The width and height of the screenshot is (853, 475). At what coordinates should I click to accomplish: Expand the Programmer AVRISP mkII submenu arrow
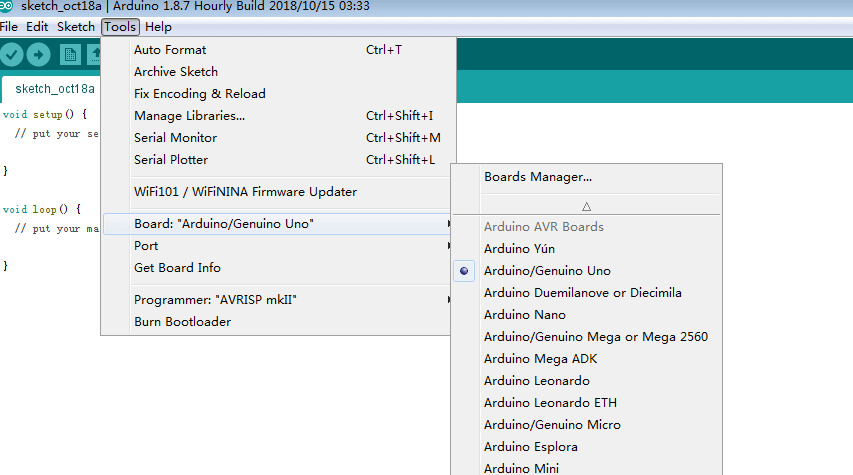click(x=448, y=300)
